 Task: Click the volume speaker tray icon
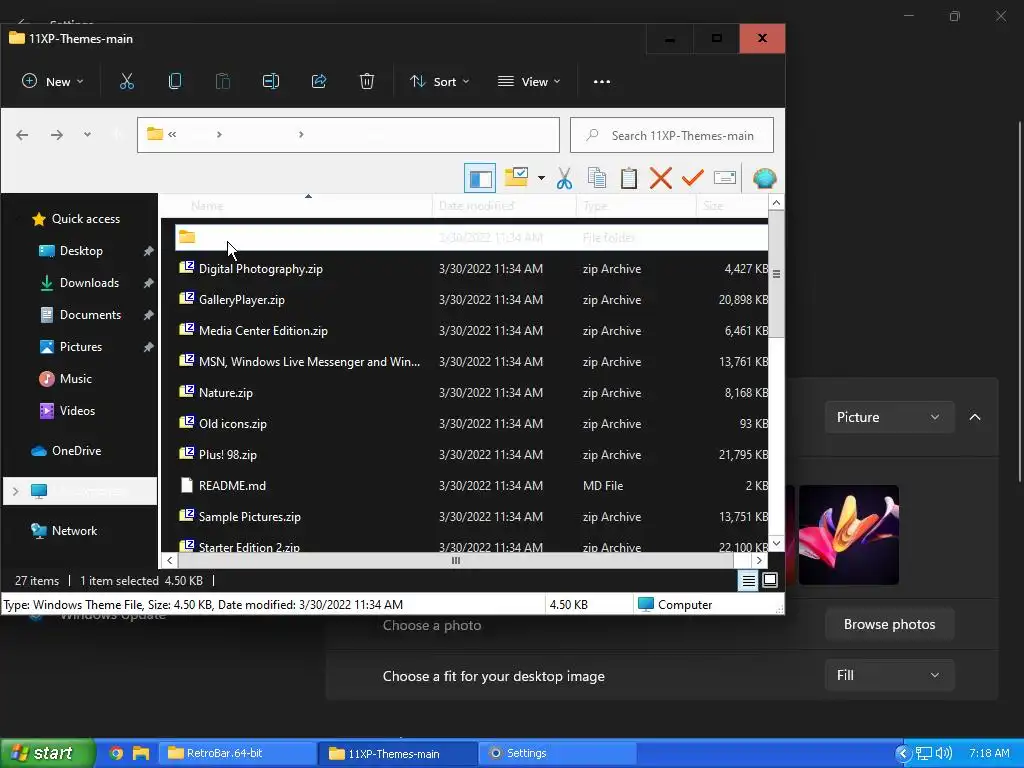[x=944, y=753]
